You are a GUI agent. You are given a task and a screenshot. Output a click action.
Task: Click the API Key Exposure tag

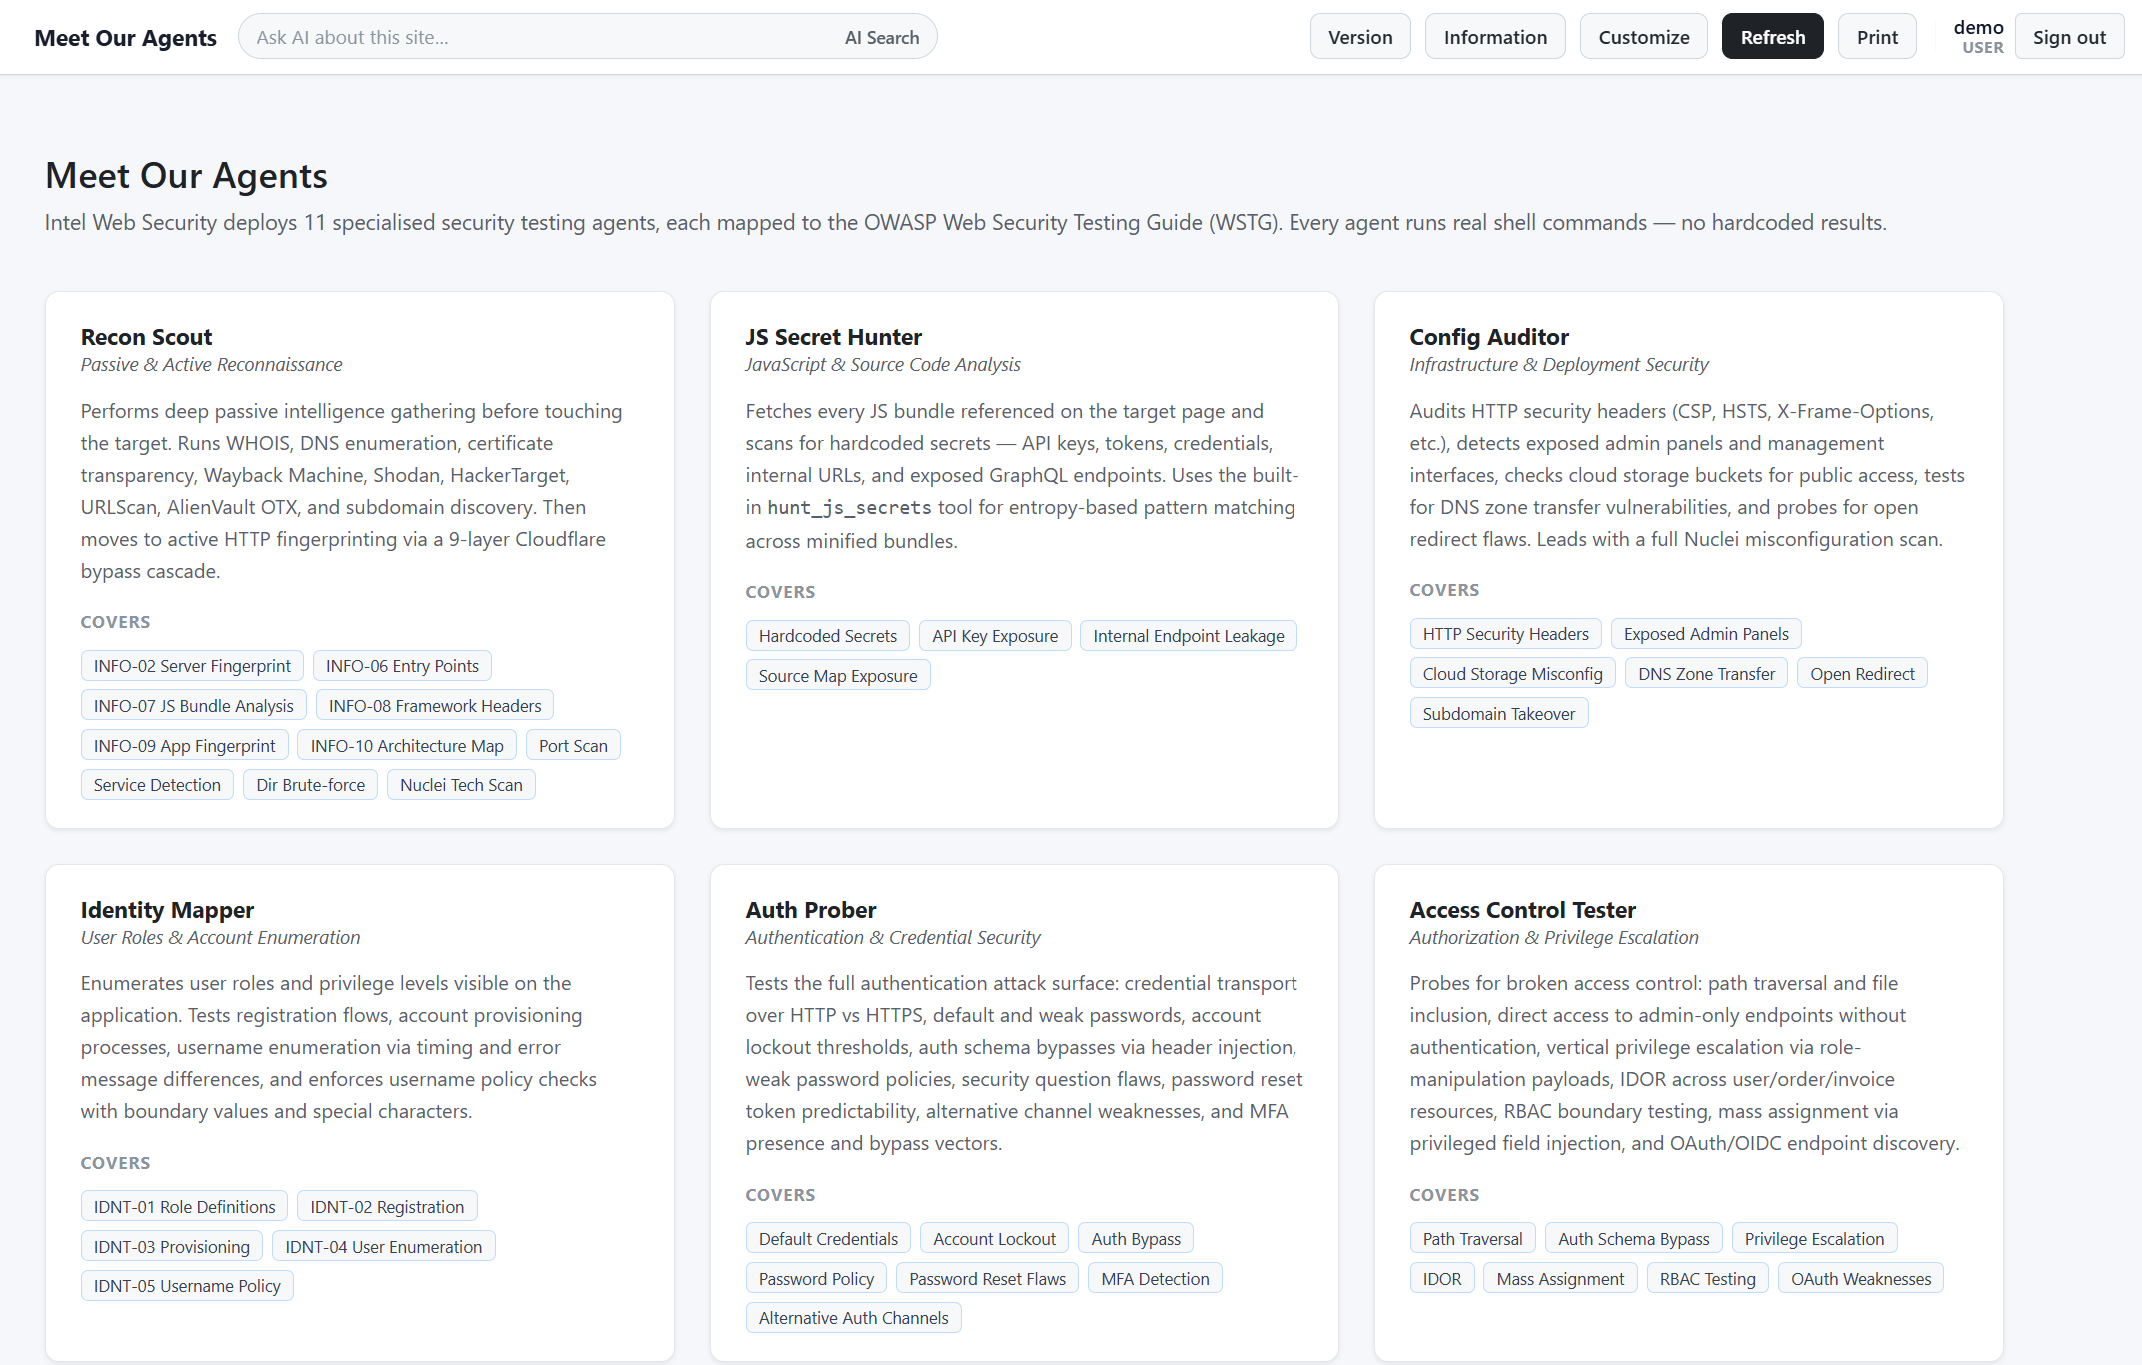(x=995, y=636)
